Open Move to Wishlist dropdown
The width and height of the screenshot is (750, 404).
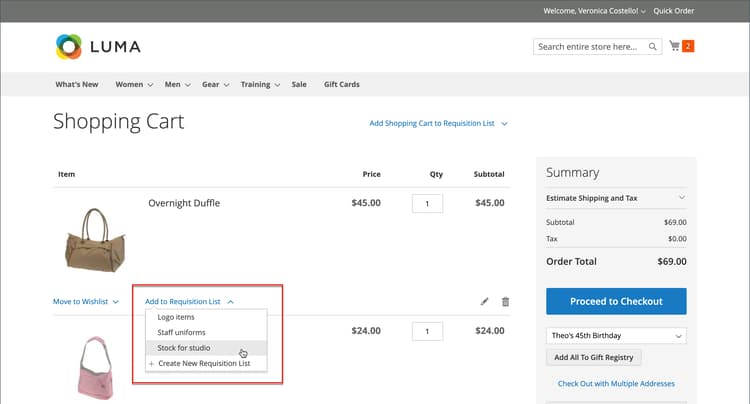[86, 302]
